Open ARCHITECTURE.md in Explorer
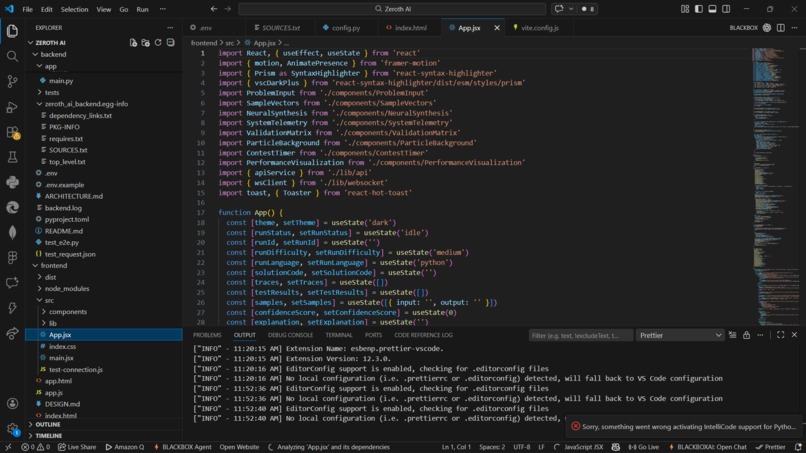This screenshot has height=453, width=806. click(74, 196)
